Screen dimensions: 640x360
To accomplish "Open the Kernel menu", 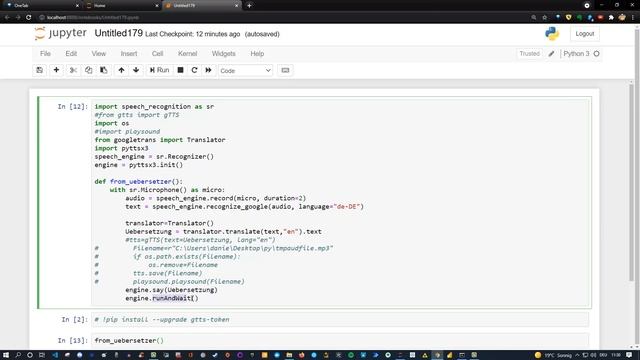I will 187,53.
